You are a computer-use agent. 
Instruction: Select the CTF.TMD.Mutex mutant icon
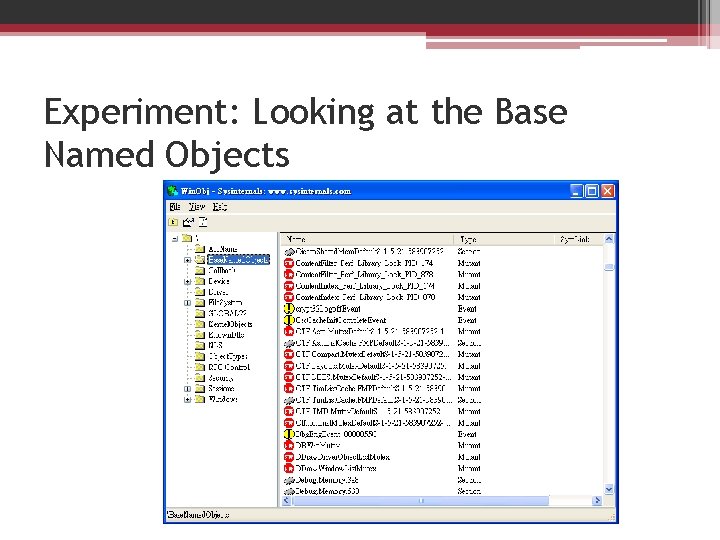(x=289, y=411)
